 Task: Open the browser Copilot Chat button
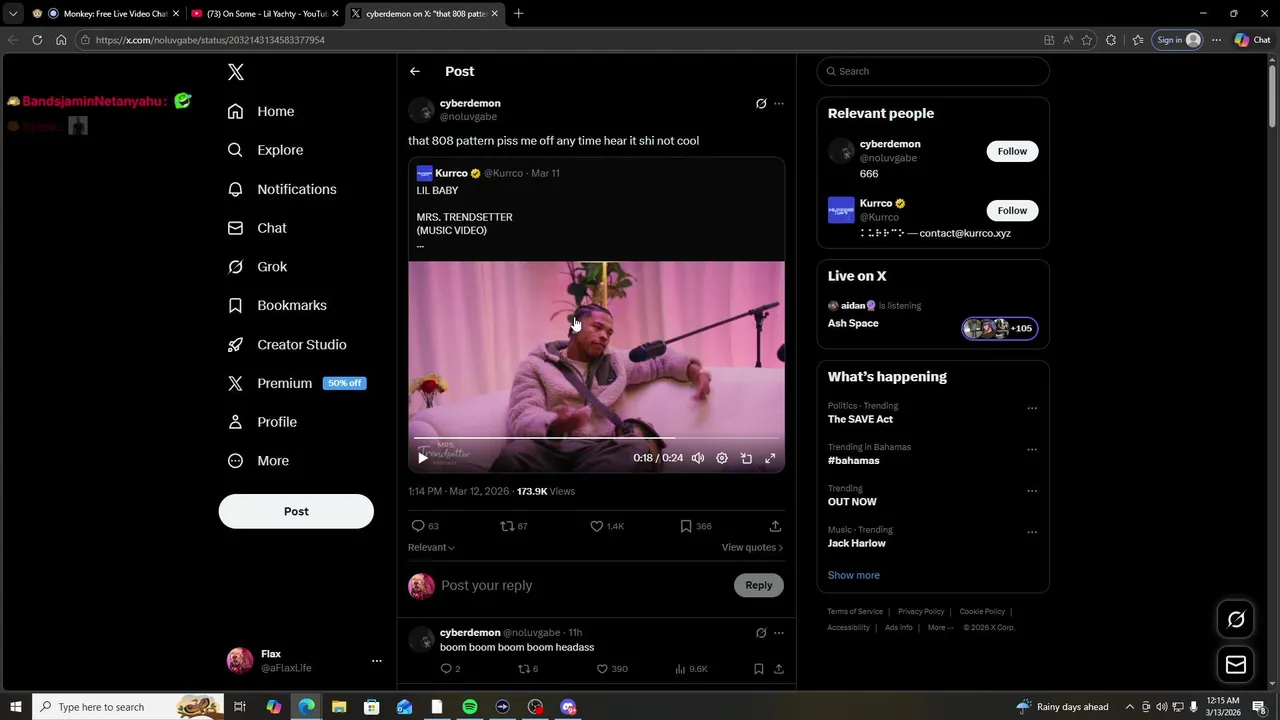(x=1252, y=40)
